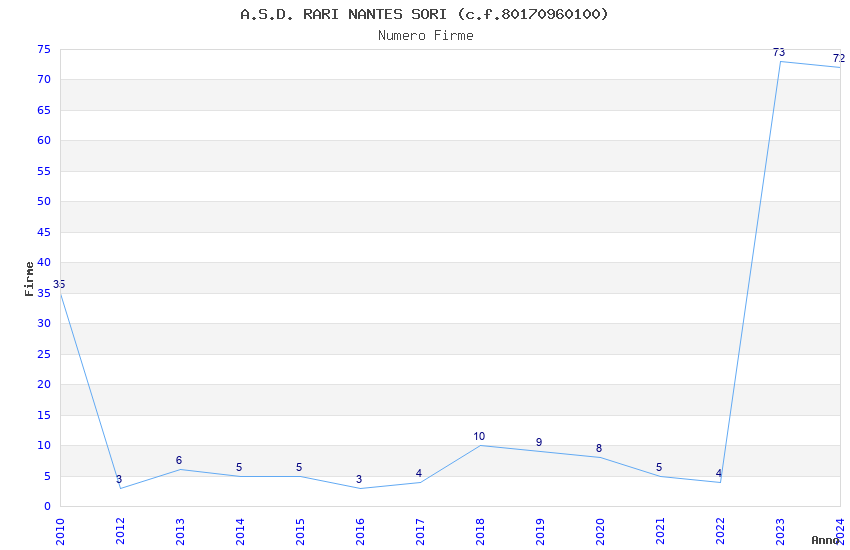The width and height of the screenshot is (850, 550).
Task: Click the 2018 data point on the line
Action: [x=480, y=445]
